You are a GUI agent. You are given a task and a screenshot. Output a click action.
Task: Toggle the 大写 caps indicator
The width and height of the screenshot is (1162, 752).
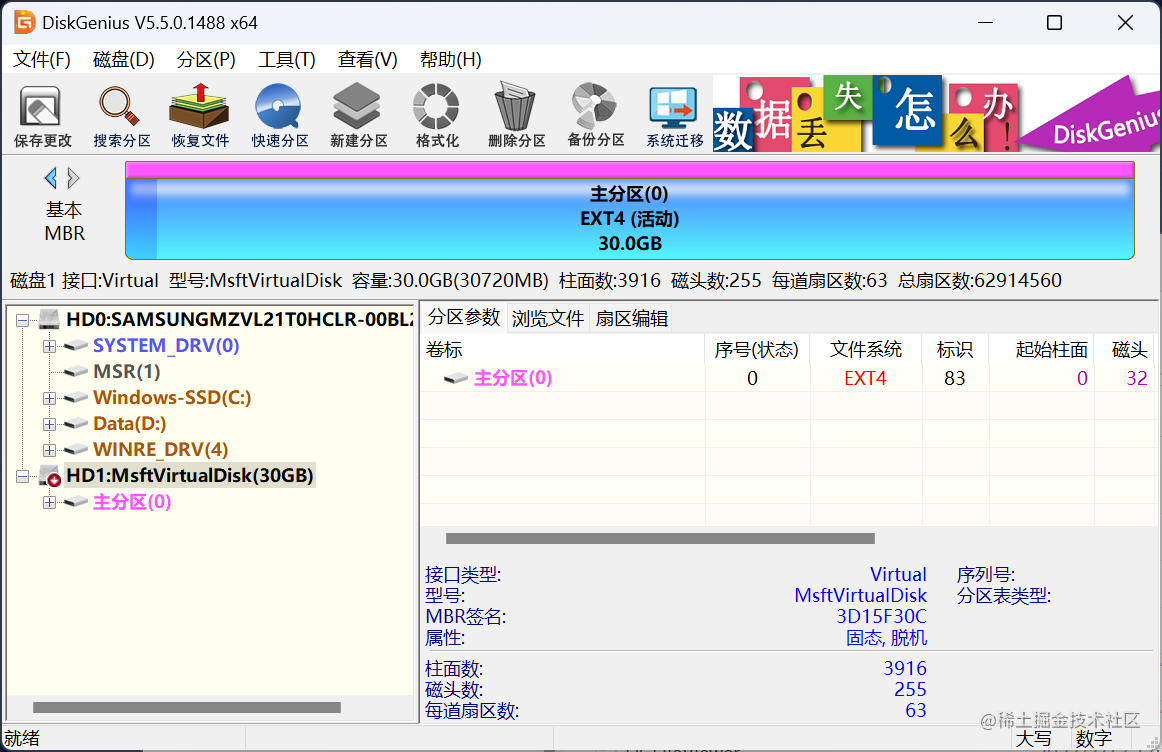pyautogui.click(x=1035, y=738)
